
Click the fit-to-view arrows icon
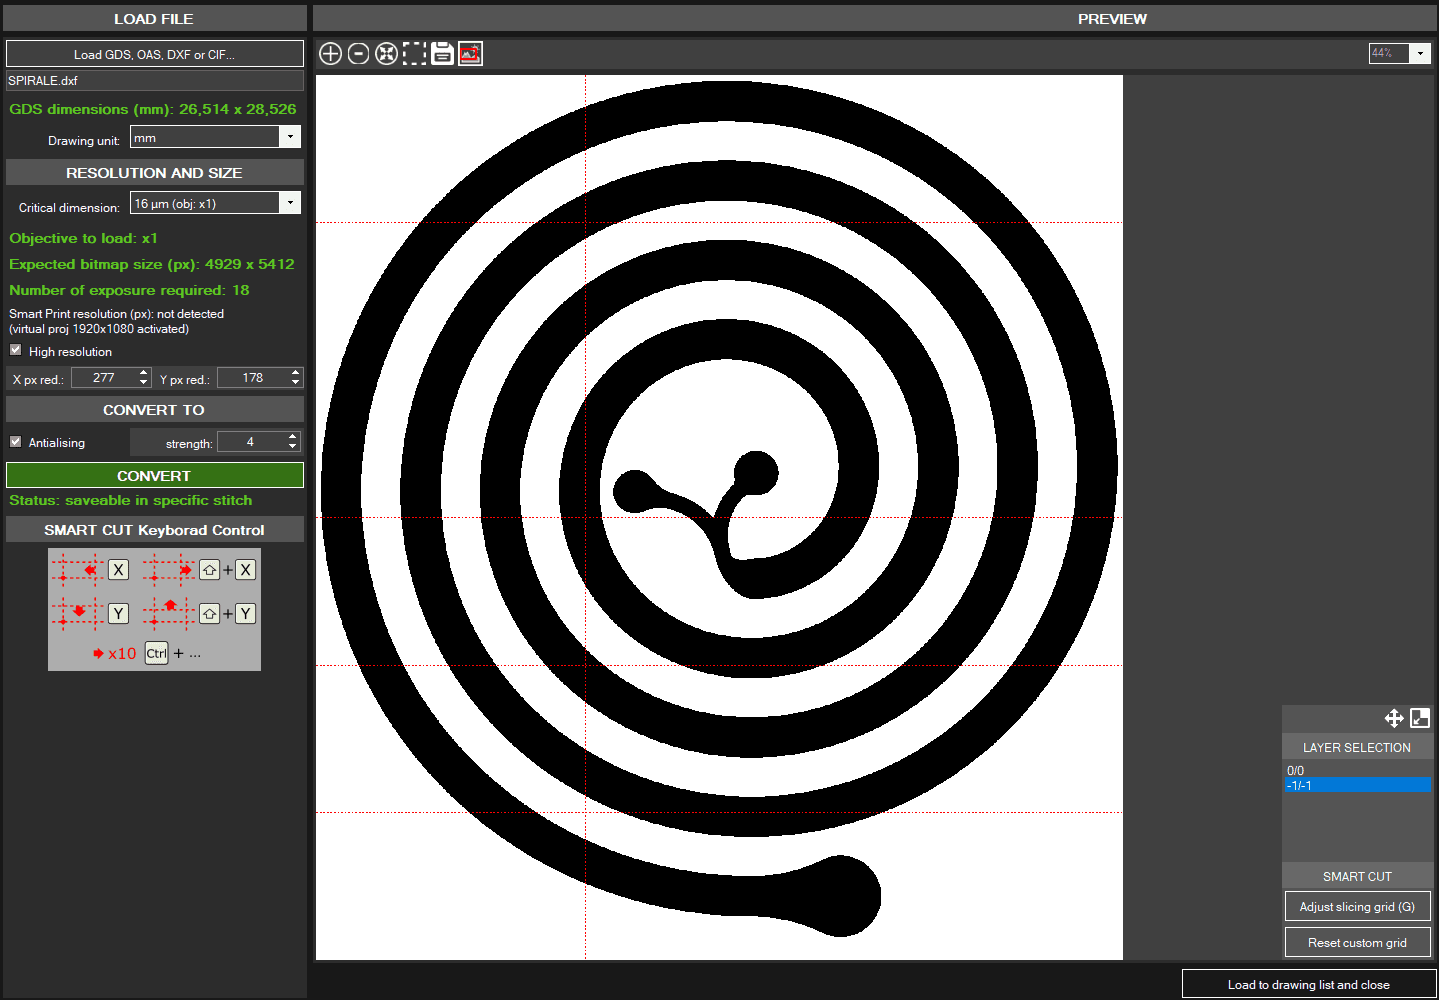click(x=386, y=54)
